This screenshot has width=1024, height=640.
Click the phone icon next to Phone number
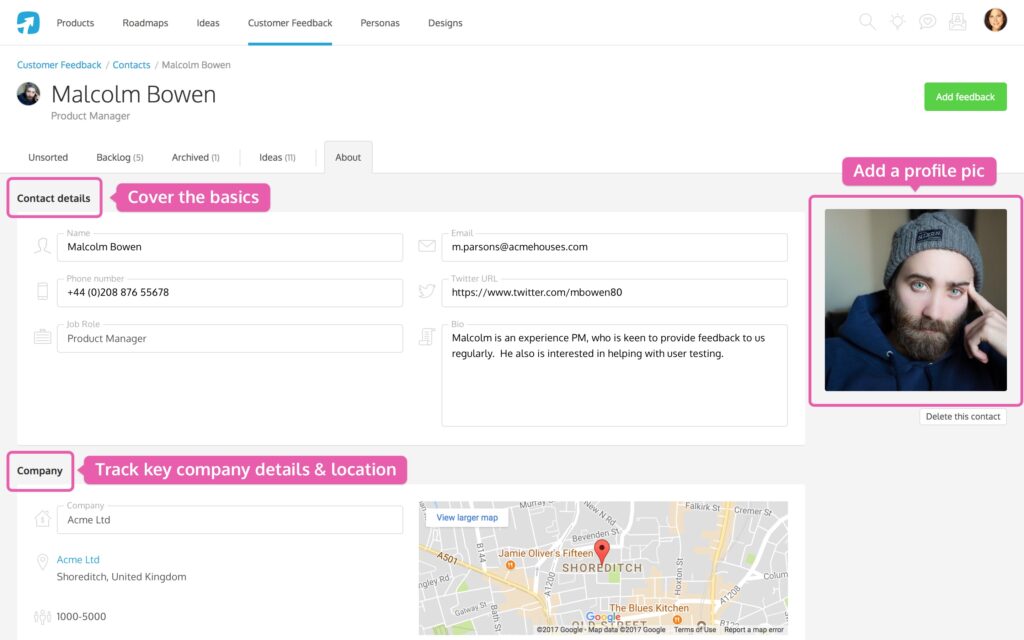pyautogui.click(x=41, y=291)
